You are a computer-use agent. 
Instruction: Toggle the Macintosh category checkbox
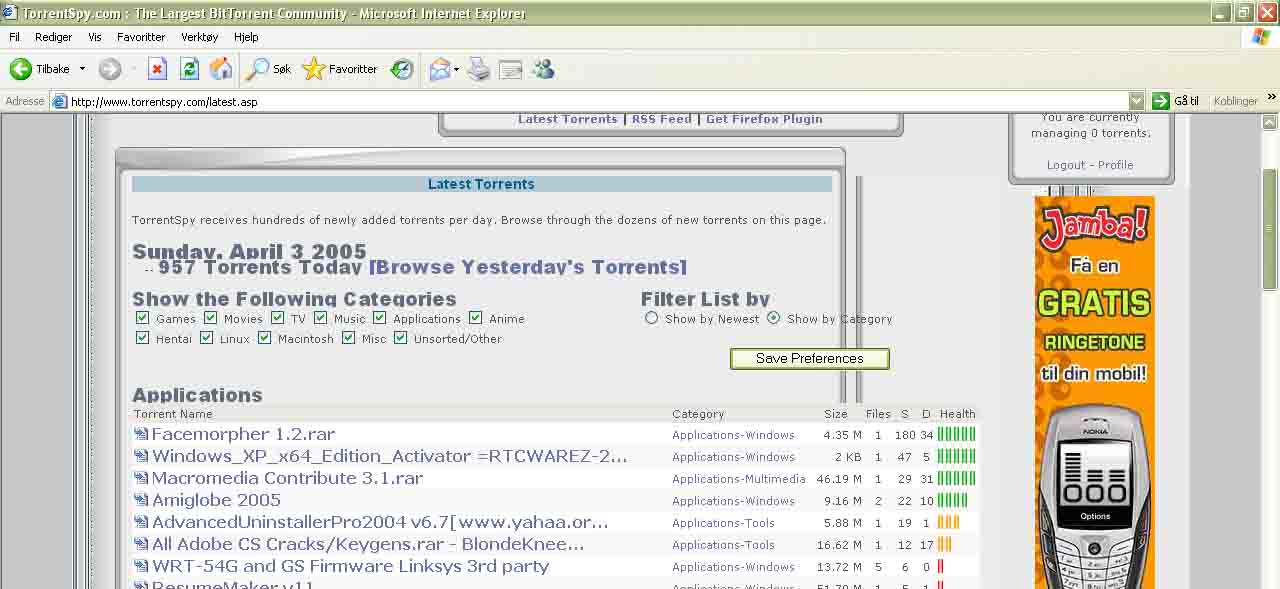click(x=265, y=338)
